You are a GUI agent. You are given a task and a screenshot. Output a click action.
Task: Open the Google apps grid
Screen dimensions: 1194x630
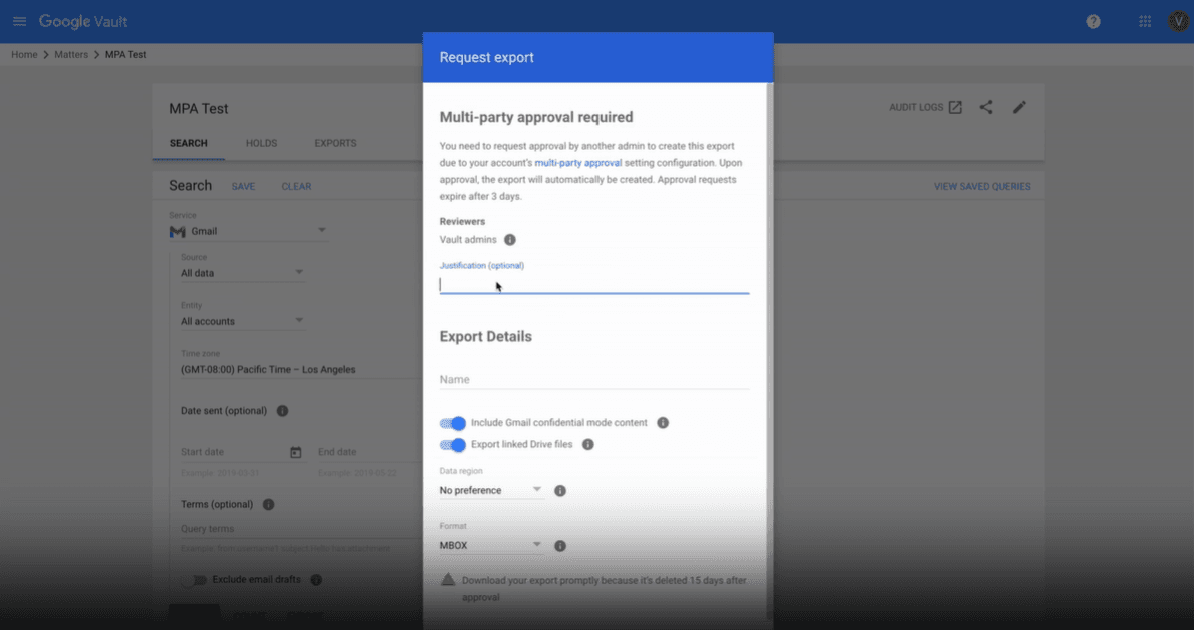click(x=1144, y=21)
